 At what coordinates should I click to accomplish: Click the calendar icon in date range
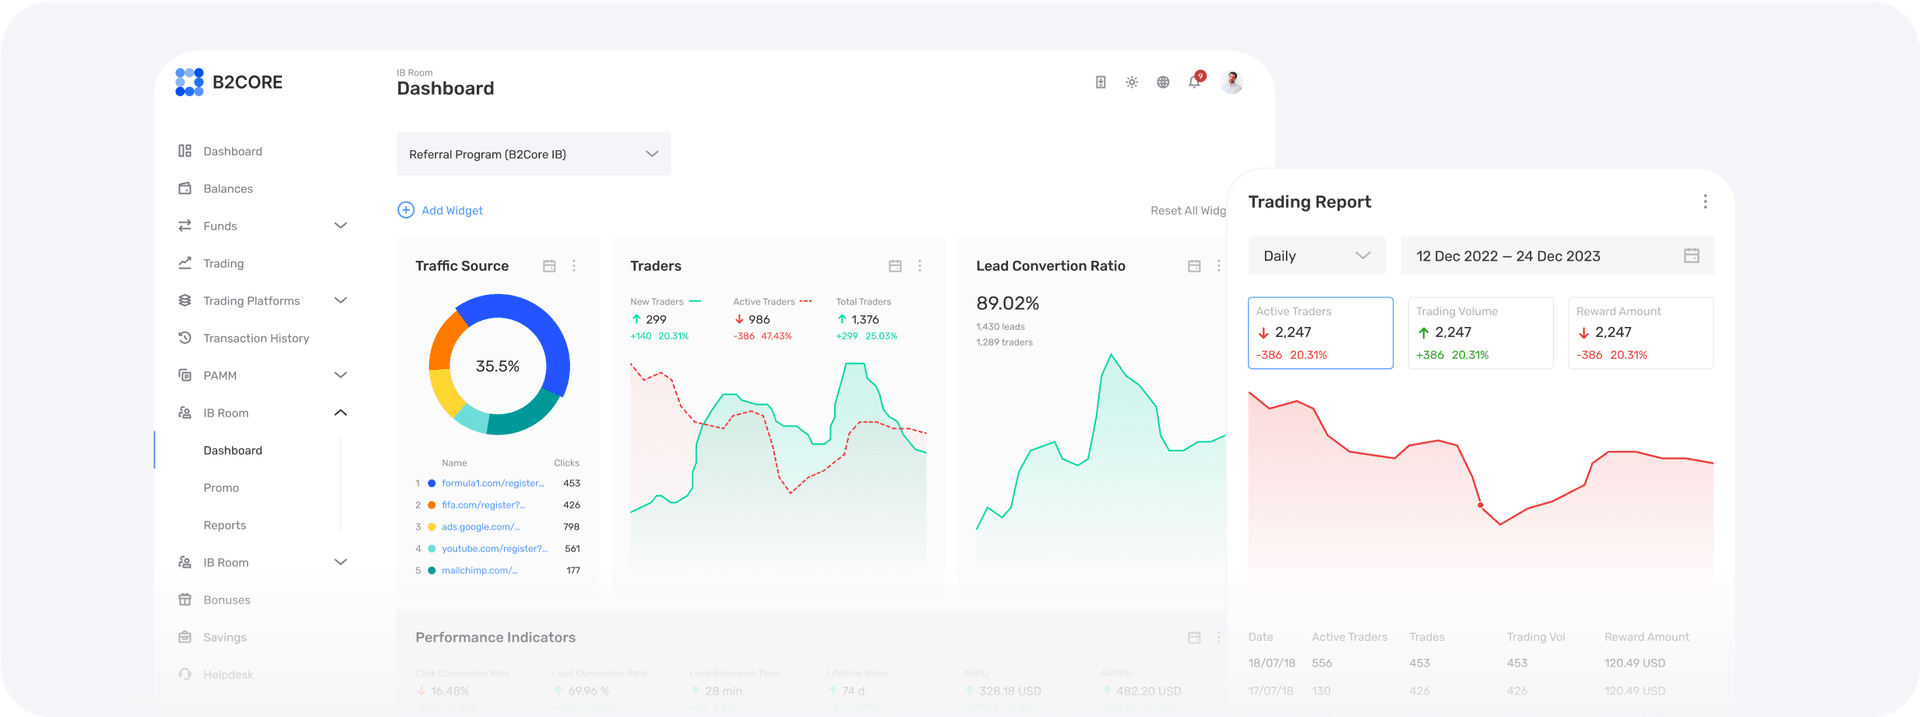pyautogui.click(x=1691, y=256)
